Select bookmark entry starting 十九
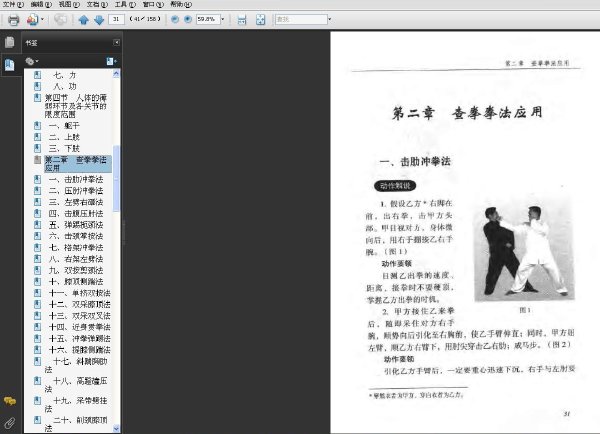Image resolution: width=600 pixels, height=434 pixels. 76,405
